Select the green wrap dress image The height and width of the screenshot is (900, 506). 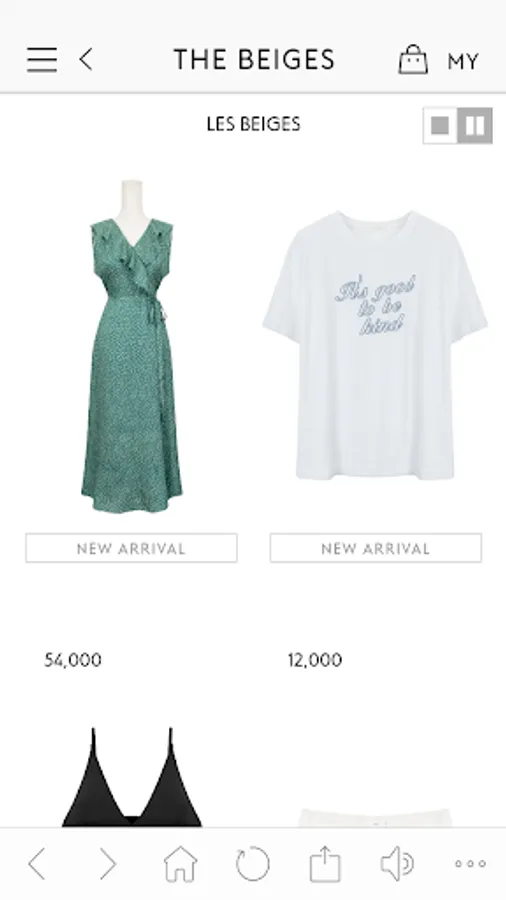click(x=131, y=347)
